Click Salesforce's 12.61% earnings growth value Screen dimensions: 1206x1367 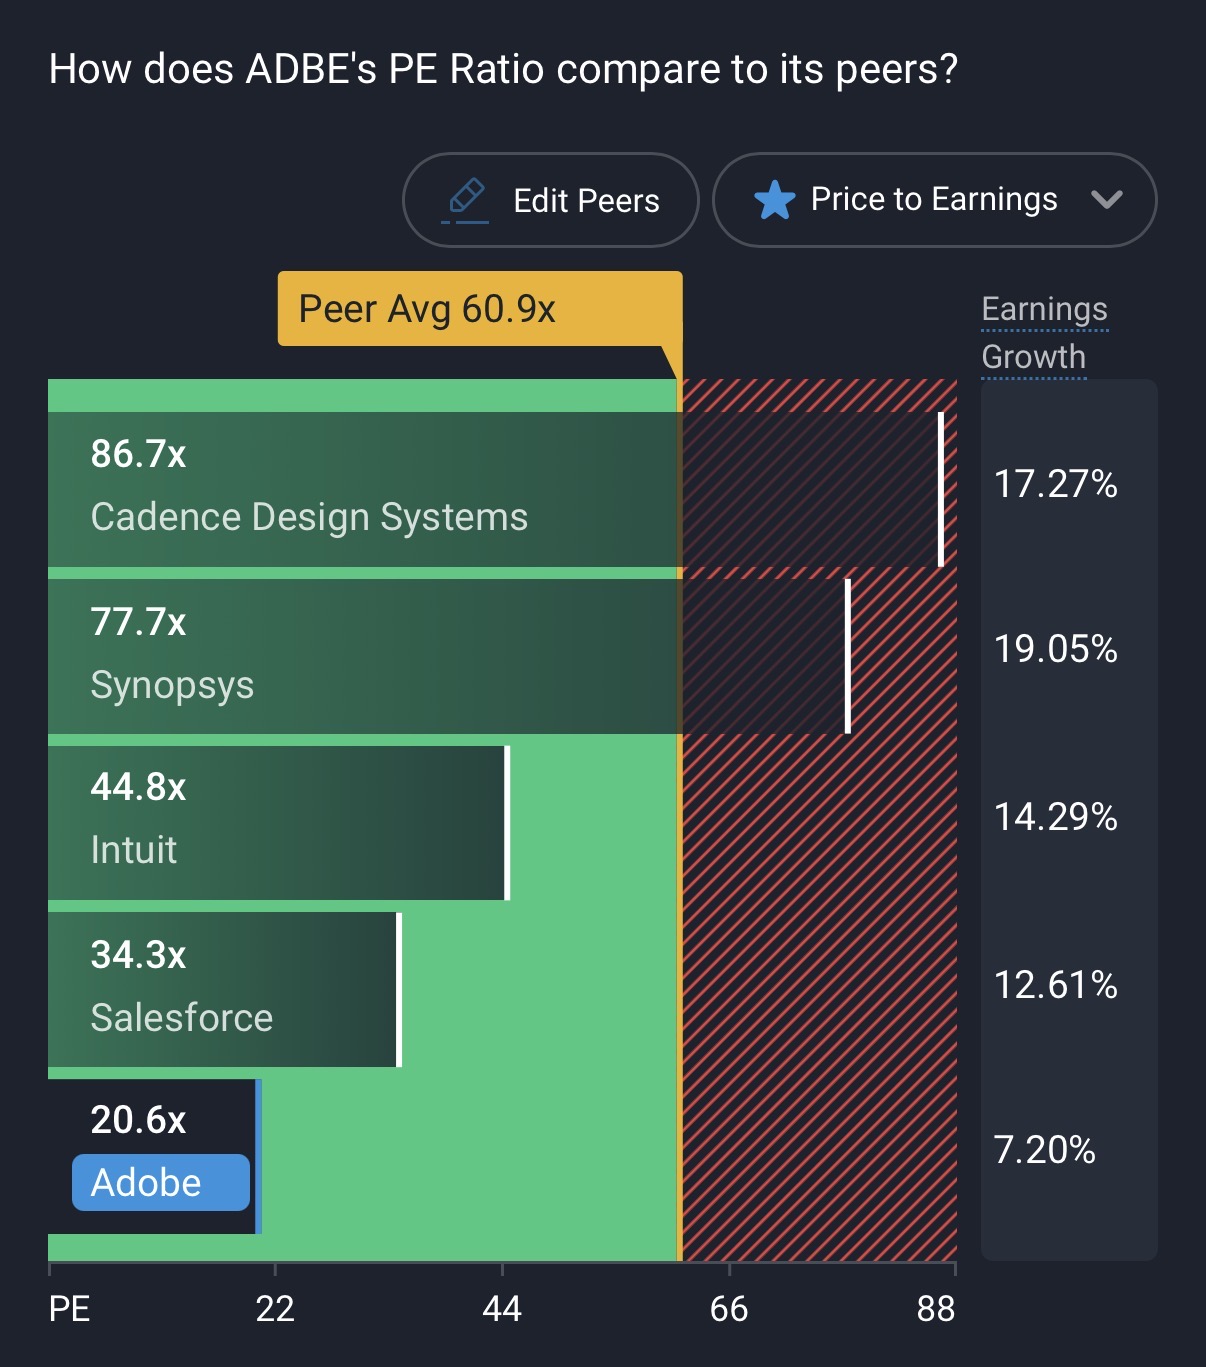pos(1055,985)
